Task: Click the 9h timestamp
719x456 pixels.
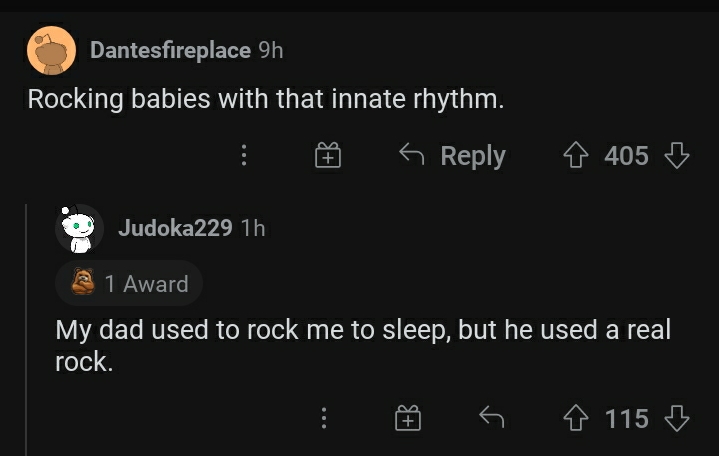Action: [271, 50]
